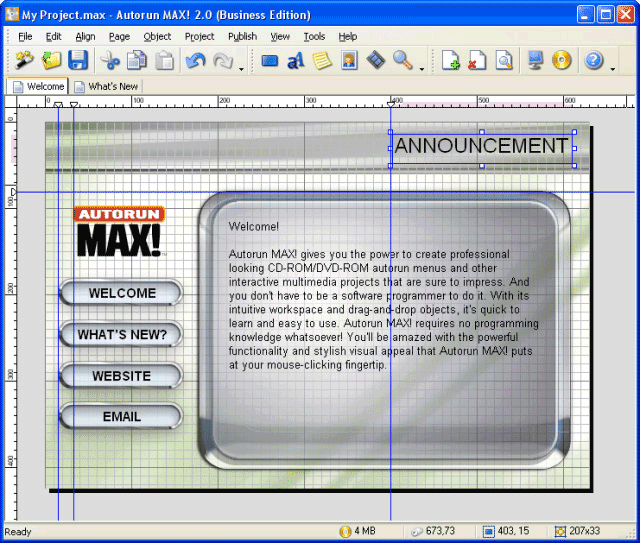640x543 pixels.
Task: Open the Align menu
Action: pos(85,36)
